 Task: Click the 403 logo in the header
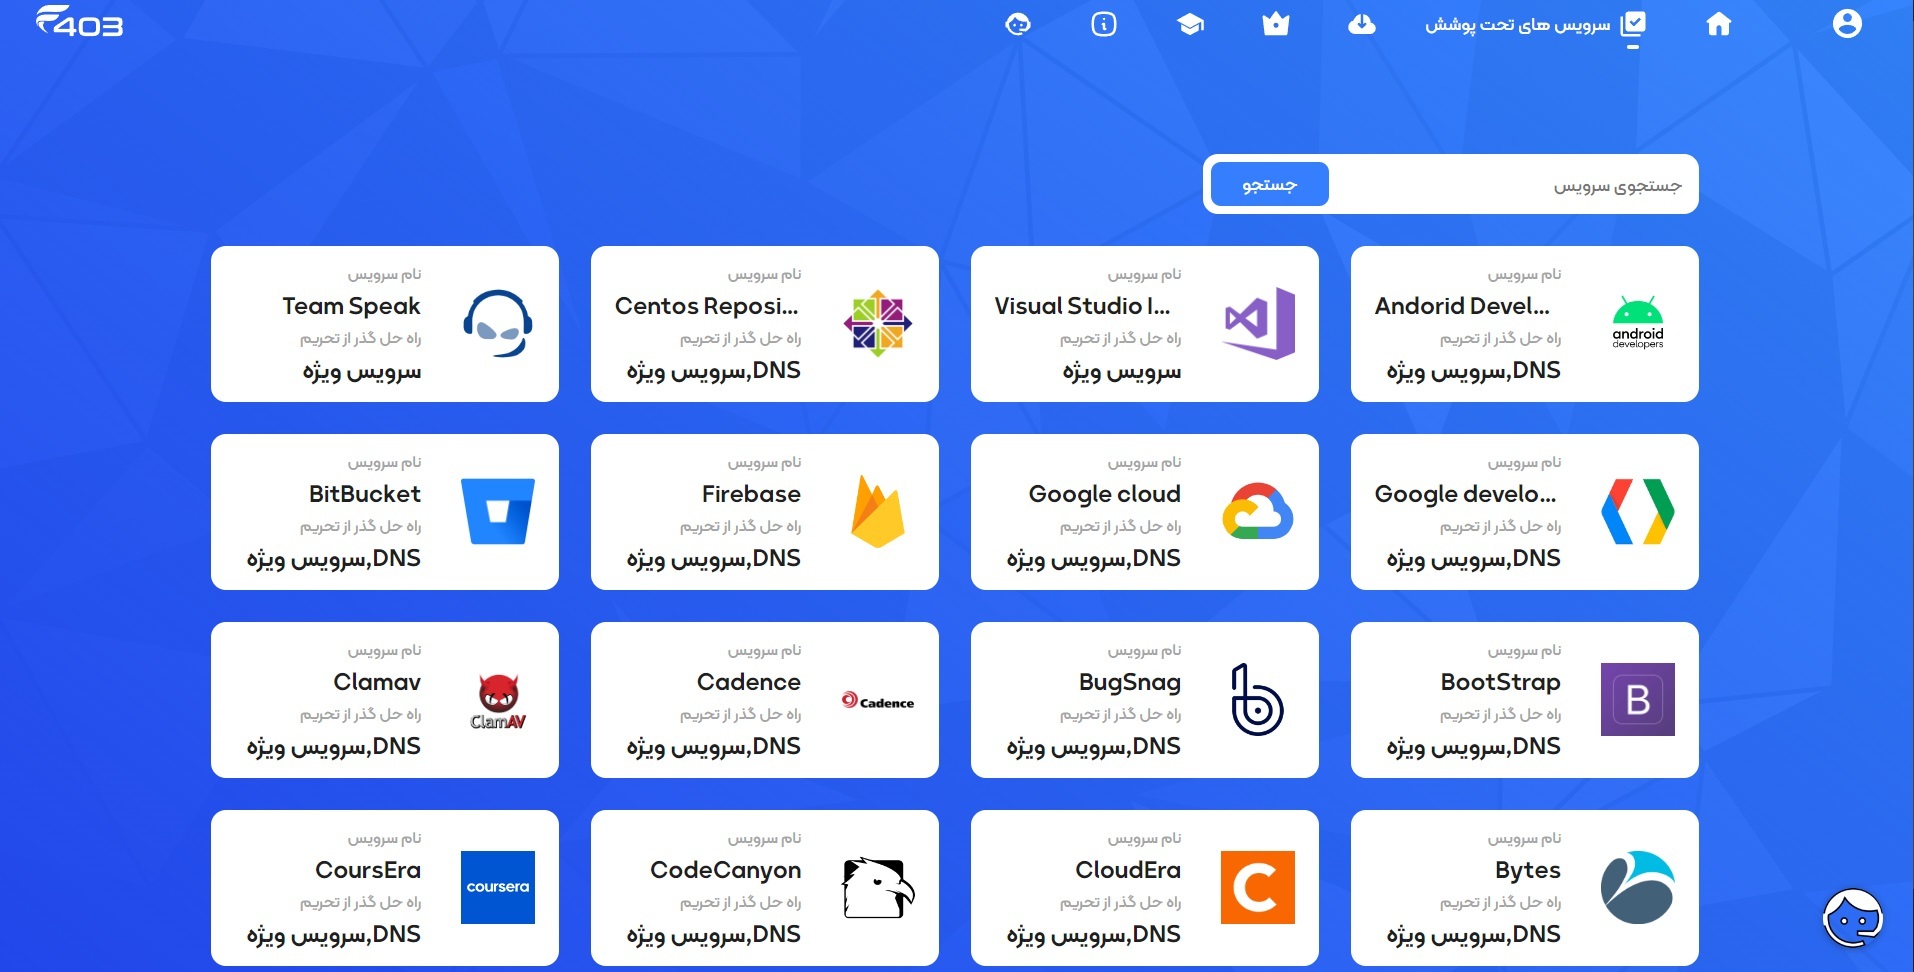(x=79, y=22)
